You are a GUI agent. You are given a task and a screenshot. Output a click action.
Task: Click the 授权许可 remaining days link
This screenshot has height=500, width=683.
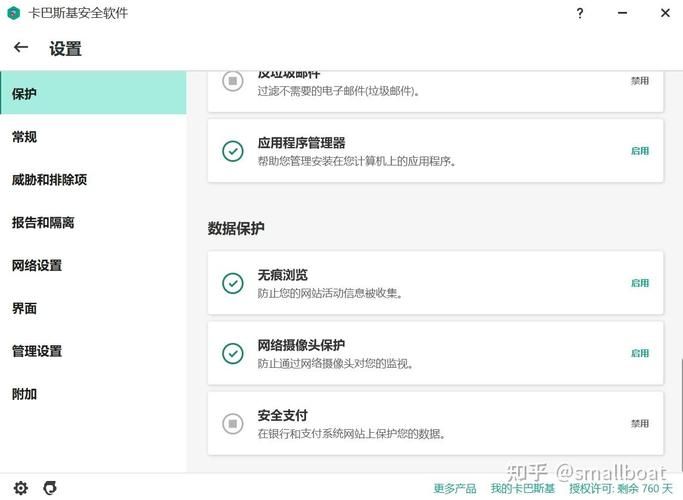point(621,488)
